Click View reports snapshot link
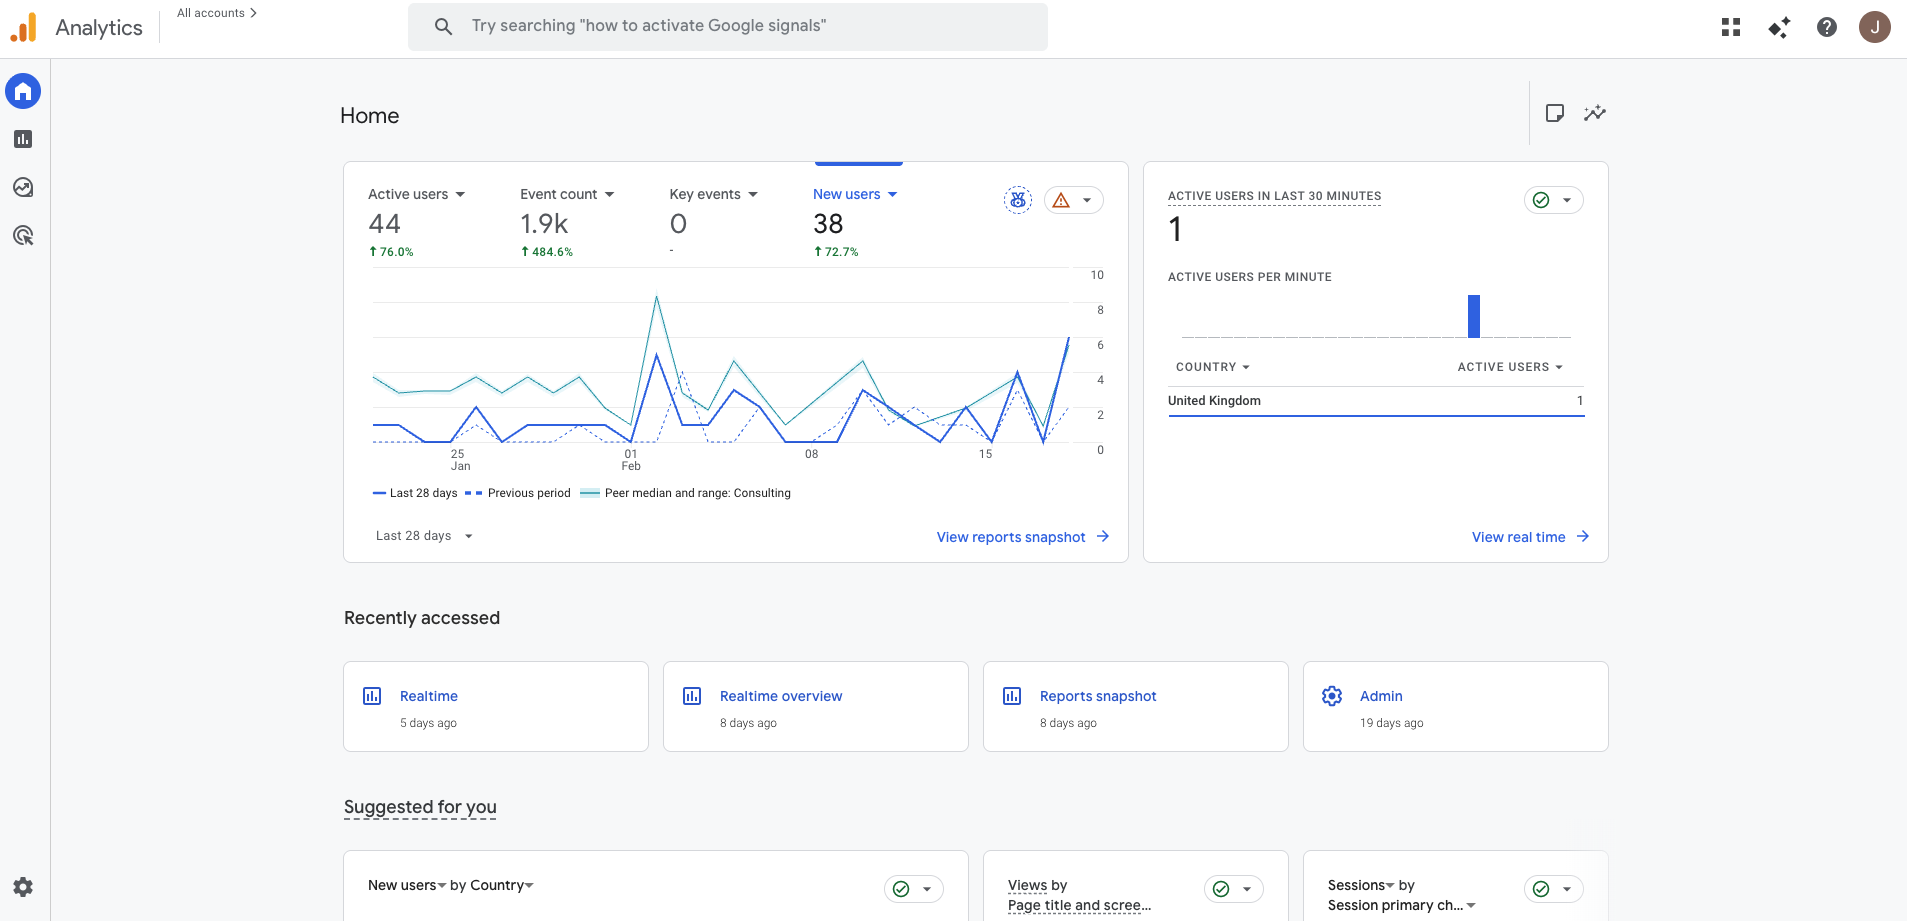The image size is (1907, 921). (x=1010, y=537)
